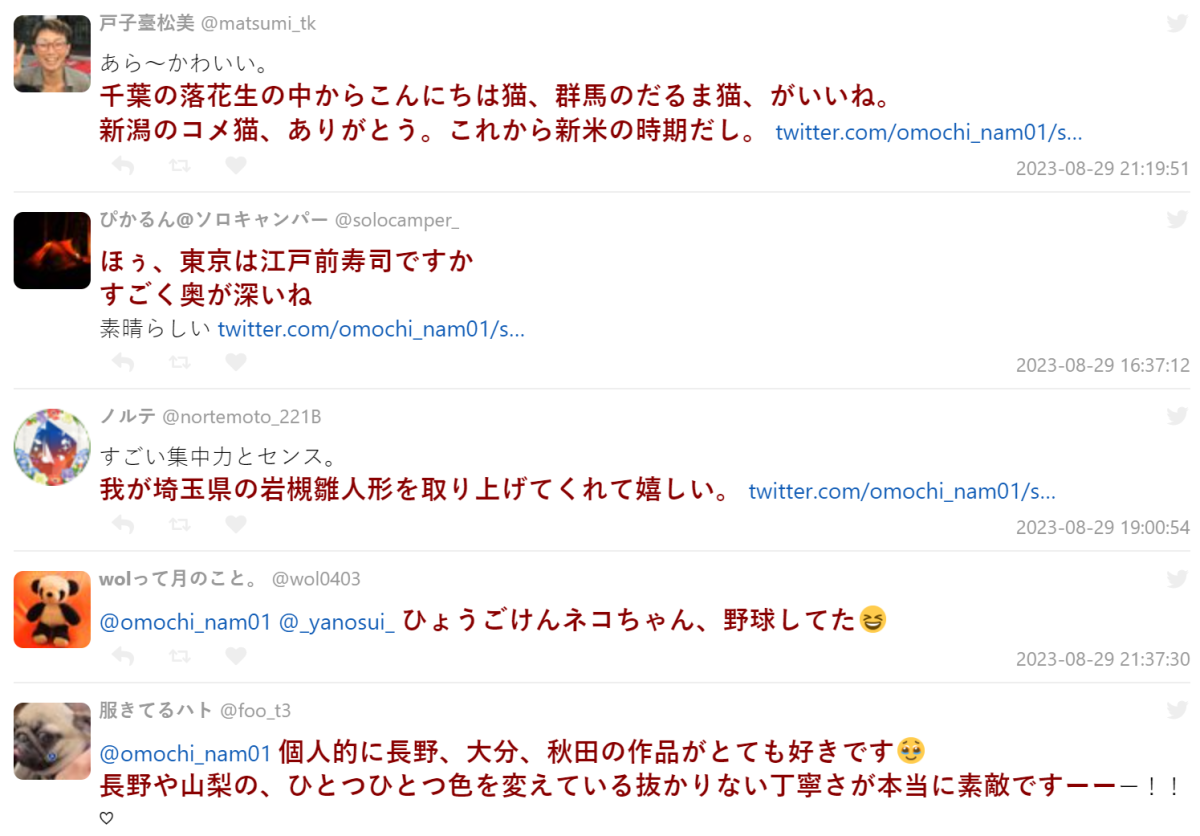The width and height of the screenshot is (1200, 836).
Task: Open 戸子臺松美's profile avatar
Action: 52,54
